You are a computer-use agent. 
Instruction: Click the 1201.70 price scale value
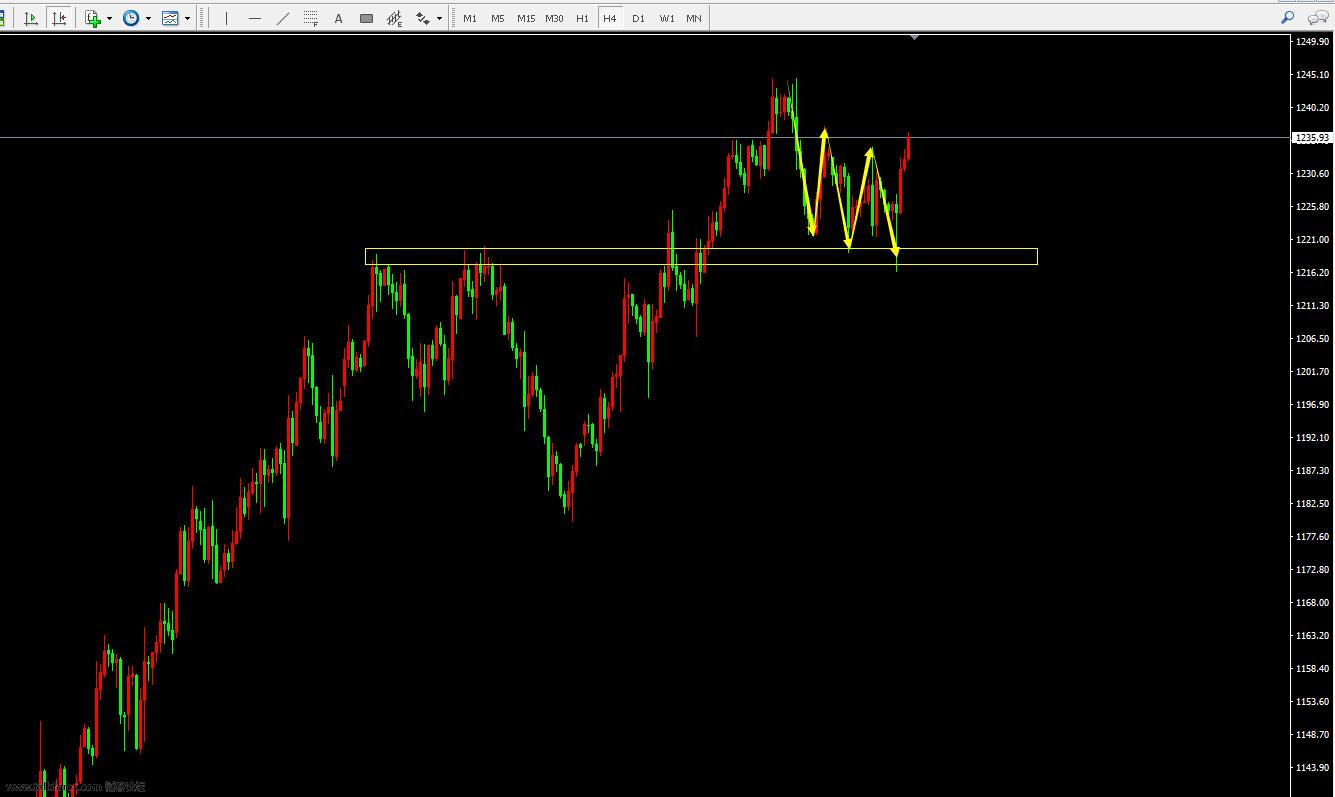(x=1313, y=371)
